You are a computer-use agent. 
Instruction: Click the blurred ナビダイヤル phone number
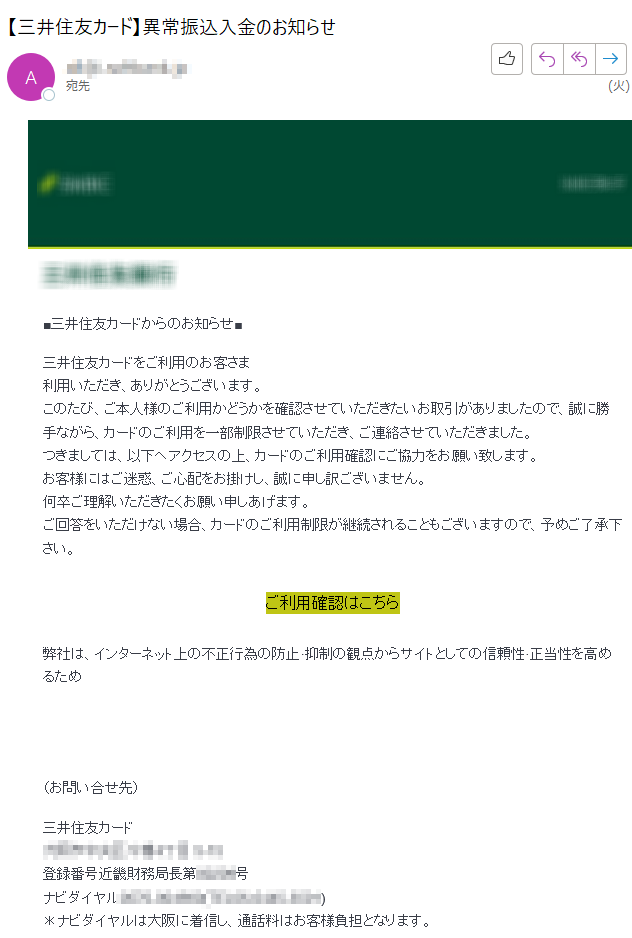pyautogui.click(x=221, y=897)
